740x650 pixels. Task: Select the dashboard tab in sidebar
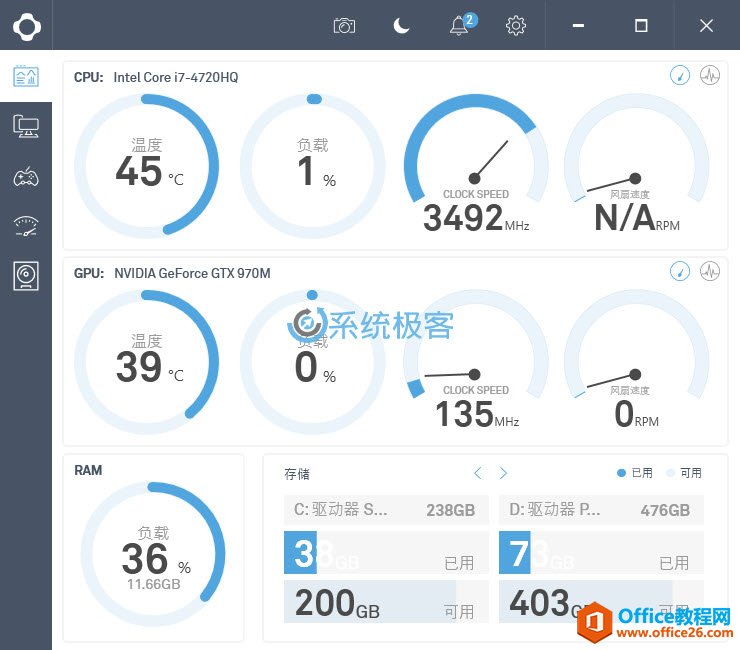point(26,76)
